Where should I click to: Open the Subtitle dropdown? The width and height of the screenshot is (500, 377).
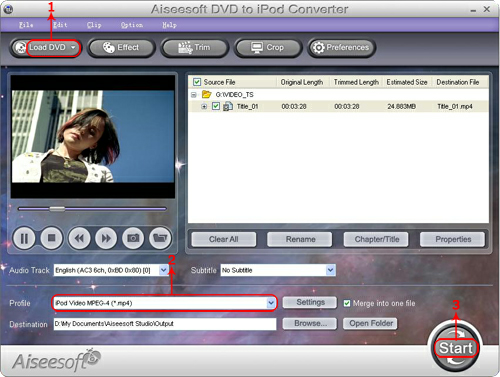point(330,270)
